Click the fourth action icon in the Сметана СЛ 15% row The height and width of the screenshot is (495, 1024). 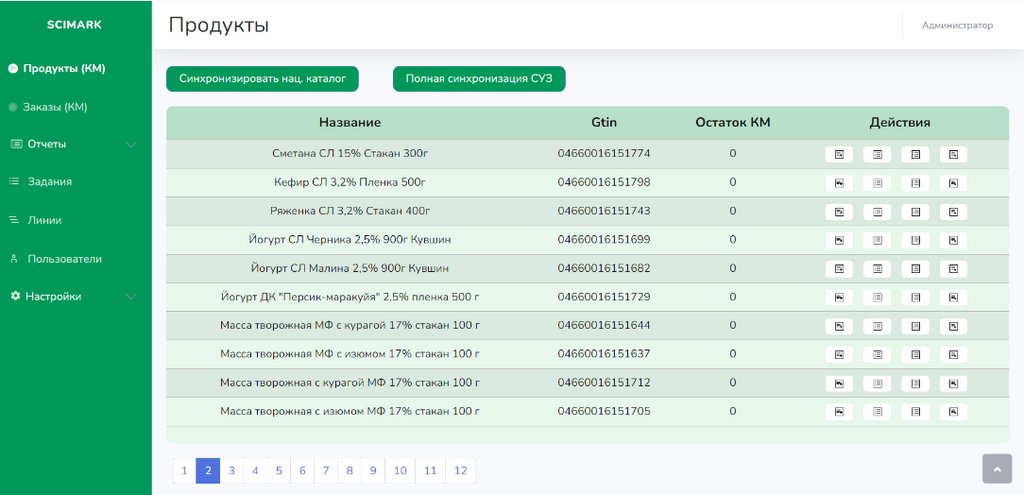(x=953, y=155)
